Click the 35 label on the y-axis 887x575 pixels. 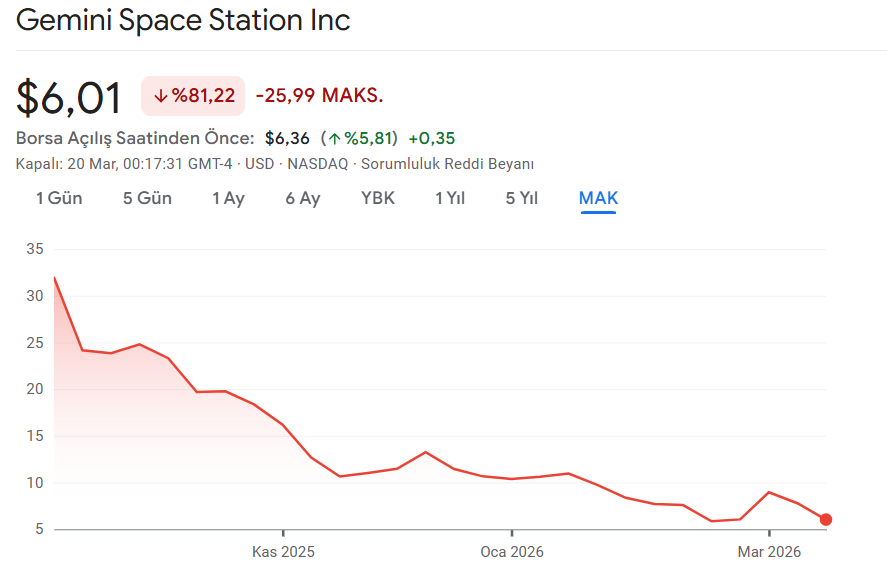[35, 249]
